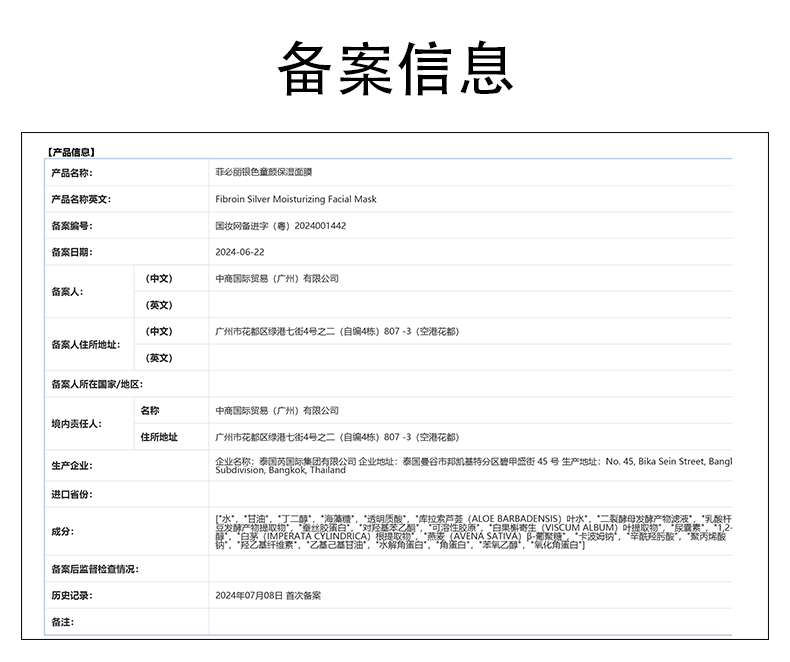Click 名称 sub-label under 境内责任人
Viewport: 790px width, 662px height.
point(150,411)
